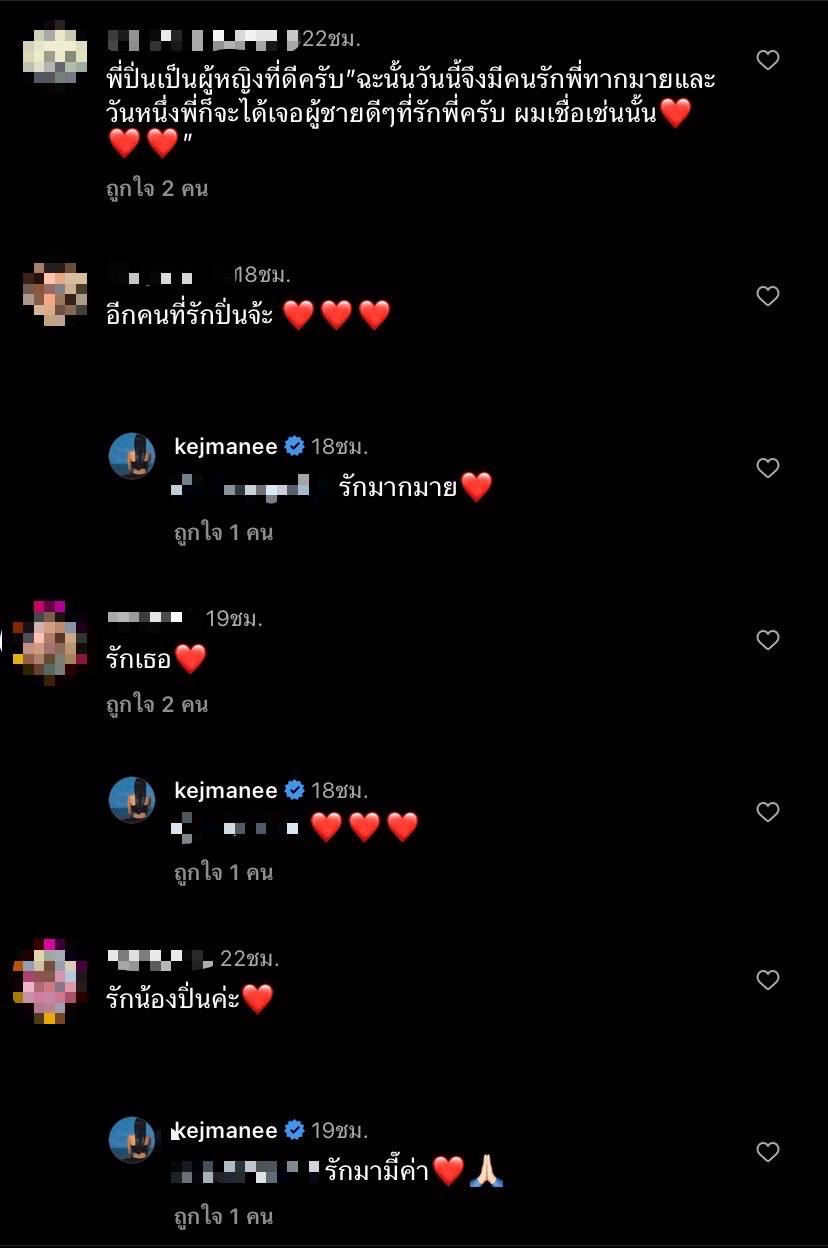The height and width of the screenshot is (1248, 828).
Task: Click verified badge on the first kejmanee reply
Action: (294, 447)
